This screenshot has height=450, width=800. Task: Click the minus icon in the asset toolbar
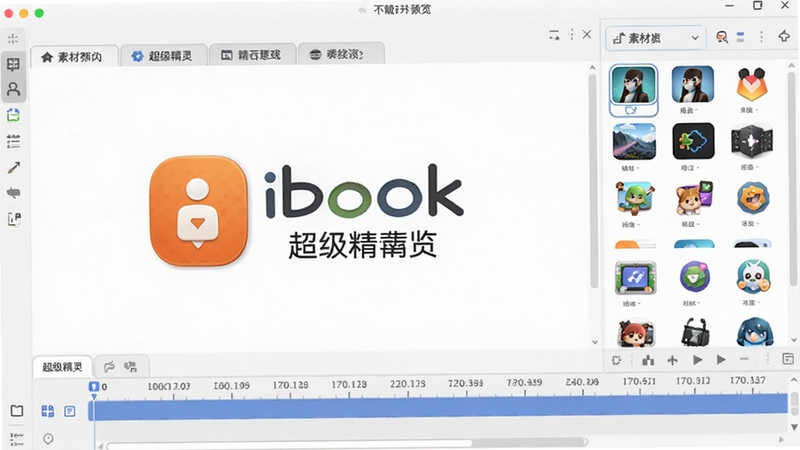click(x=744, y=359)
